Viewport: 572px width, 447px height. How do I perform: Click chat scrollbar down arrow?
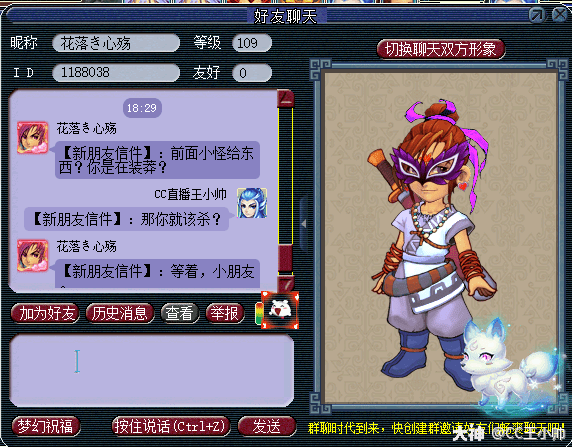[286, 284]
